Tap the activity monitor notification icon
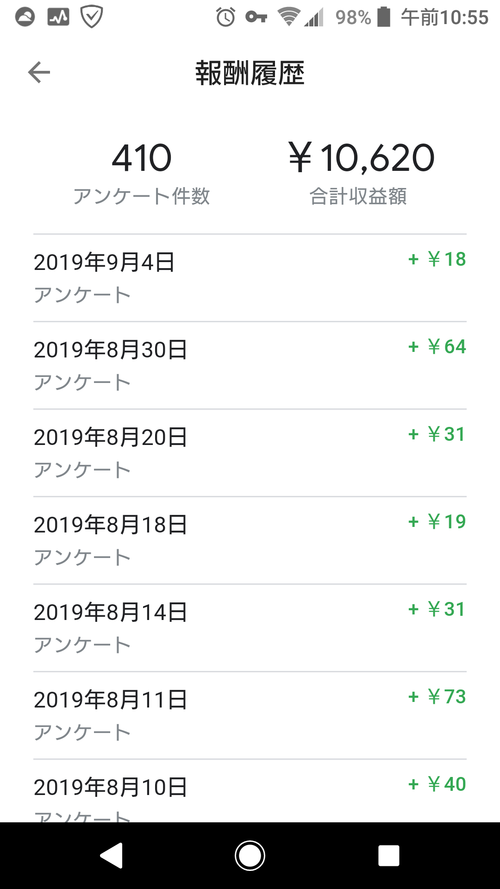500x889 pixels. pos(58,17)
